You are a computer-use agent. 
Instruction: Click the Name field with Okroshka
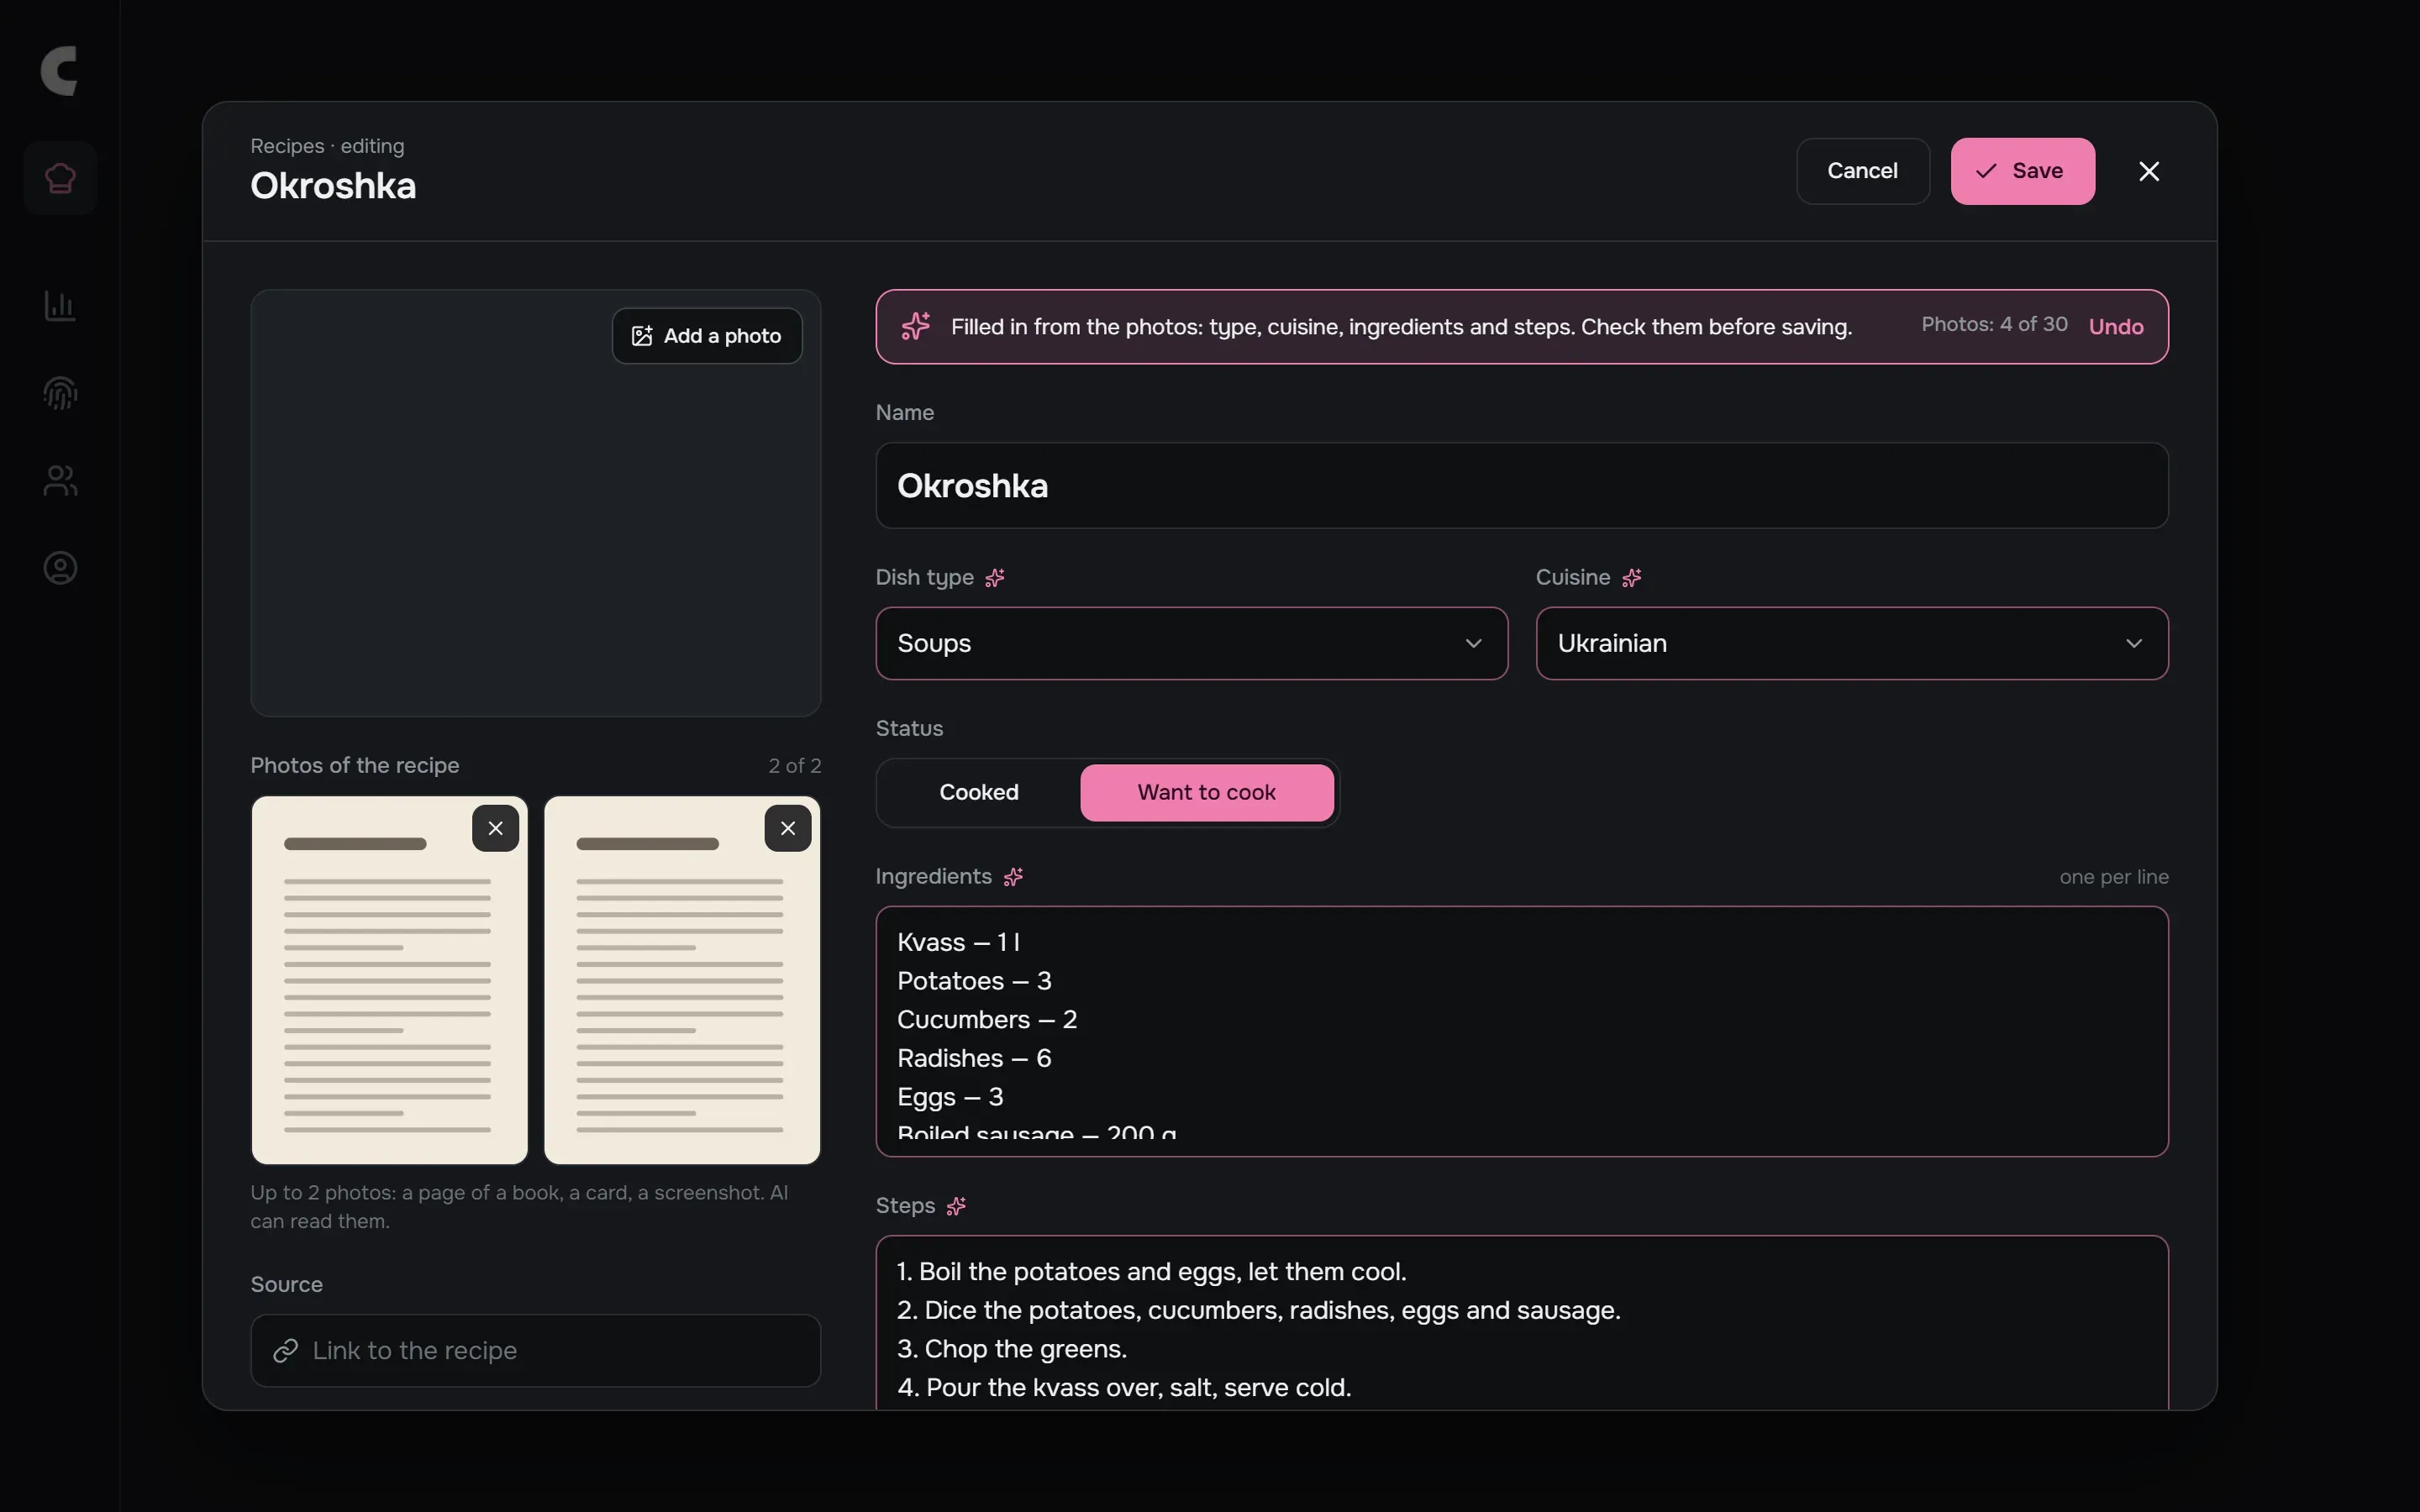tap(1522, 486)
